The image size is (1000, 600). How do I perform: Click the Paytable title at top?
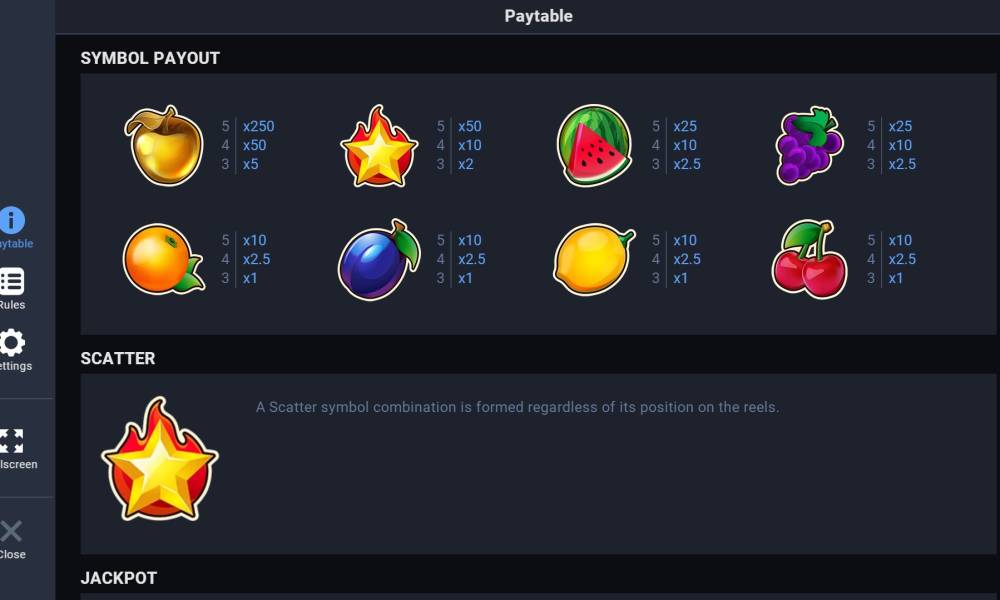tap(538, 16)
